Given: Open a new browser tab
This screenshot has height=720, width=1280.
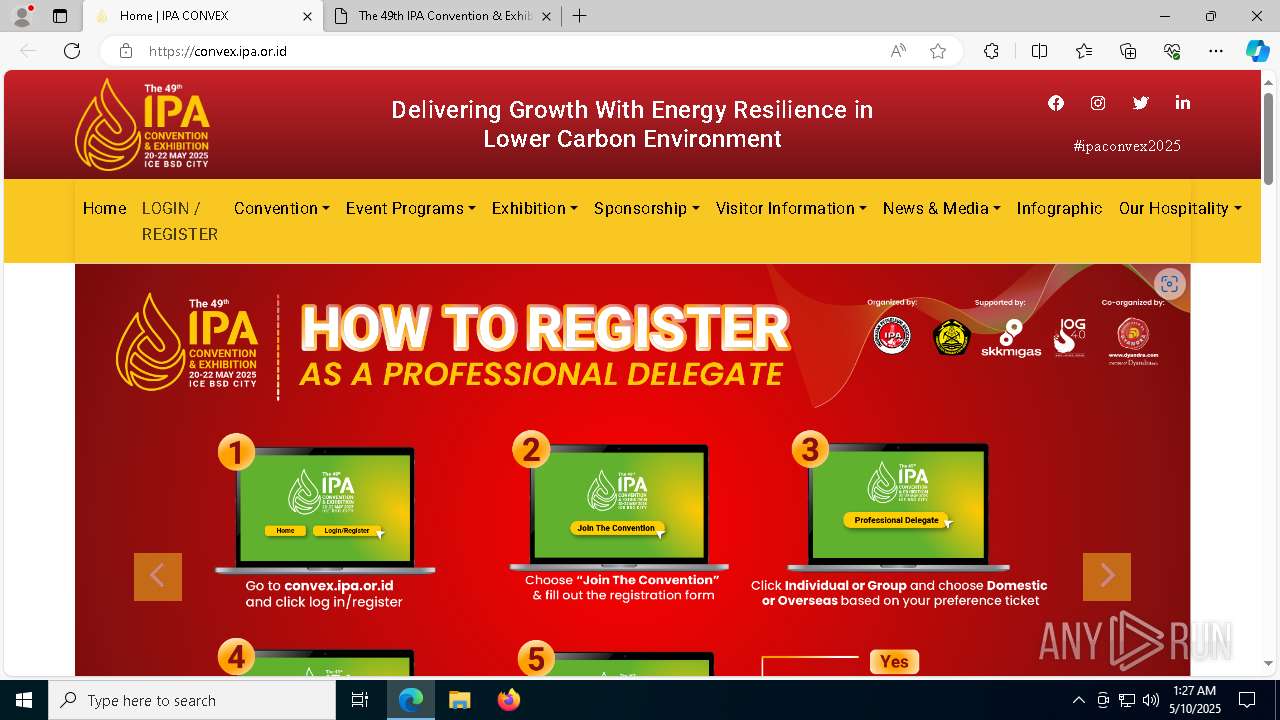Looking at the screenshot, I should point(580,16).
